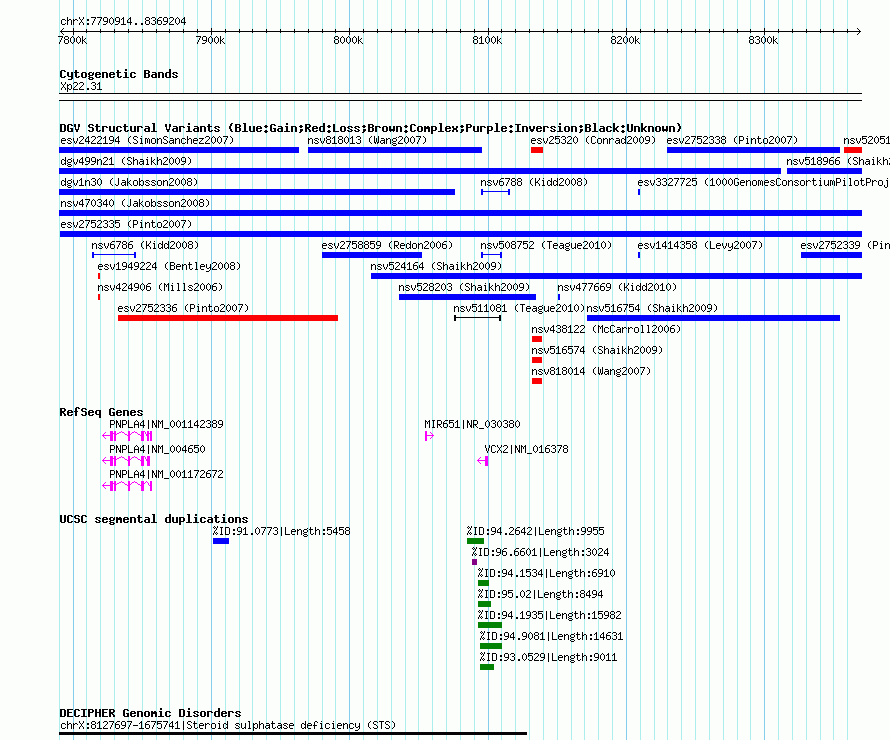Click the 8300k ruler tick label
This screenshot has width=890, height=740.
pyautogui.click(x=763, y=40)
